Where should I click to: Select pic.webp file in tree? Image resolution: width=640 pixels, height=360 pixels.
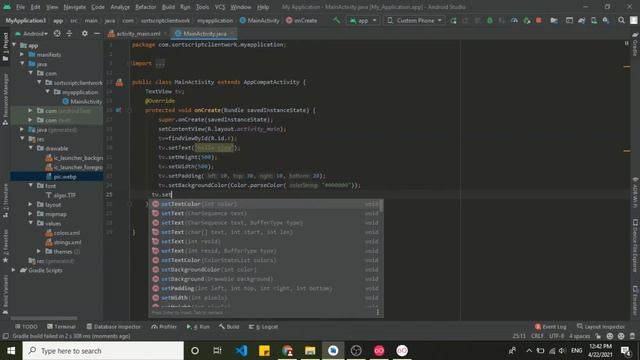tap(61, 176)
